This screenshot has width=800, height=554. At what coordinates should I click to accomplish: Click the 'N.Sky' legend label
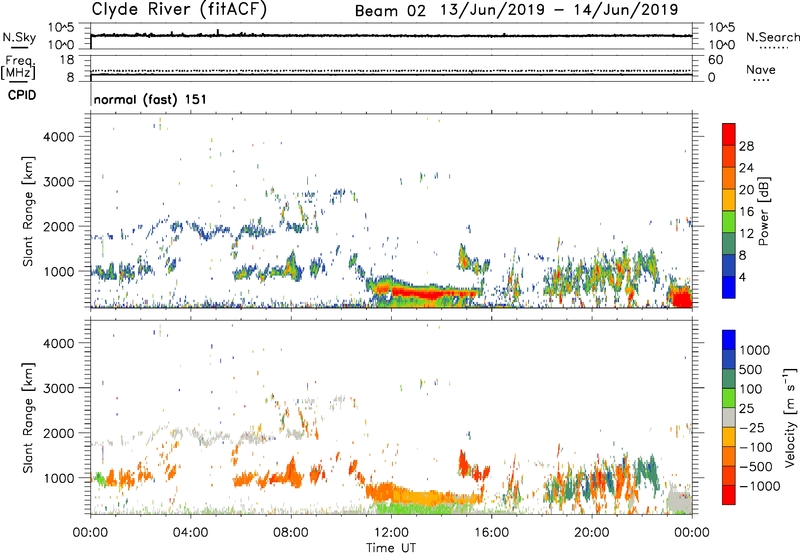(x=19, y=37)
